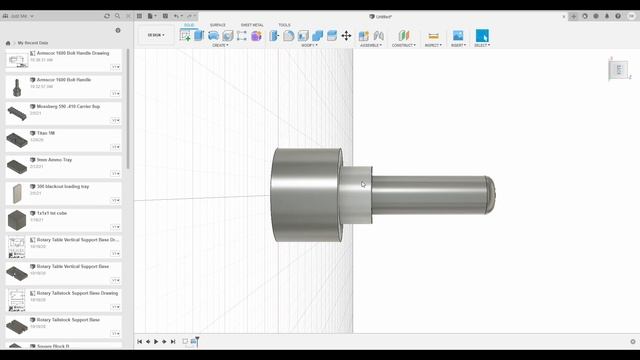Open version dropdown for 1x1x1 tst cube
Image resolution: width=640 pixels, height=360 pixels.
[x=116, y=227]
